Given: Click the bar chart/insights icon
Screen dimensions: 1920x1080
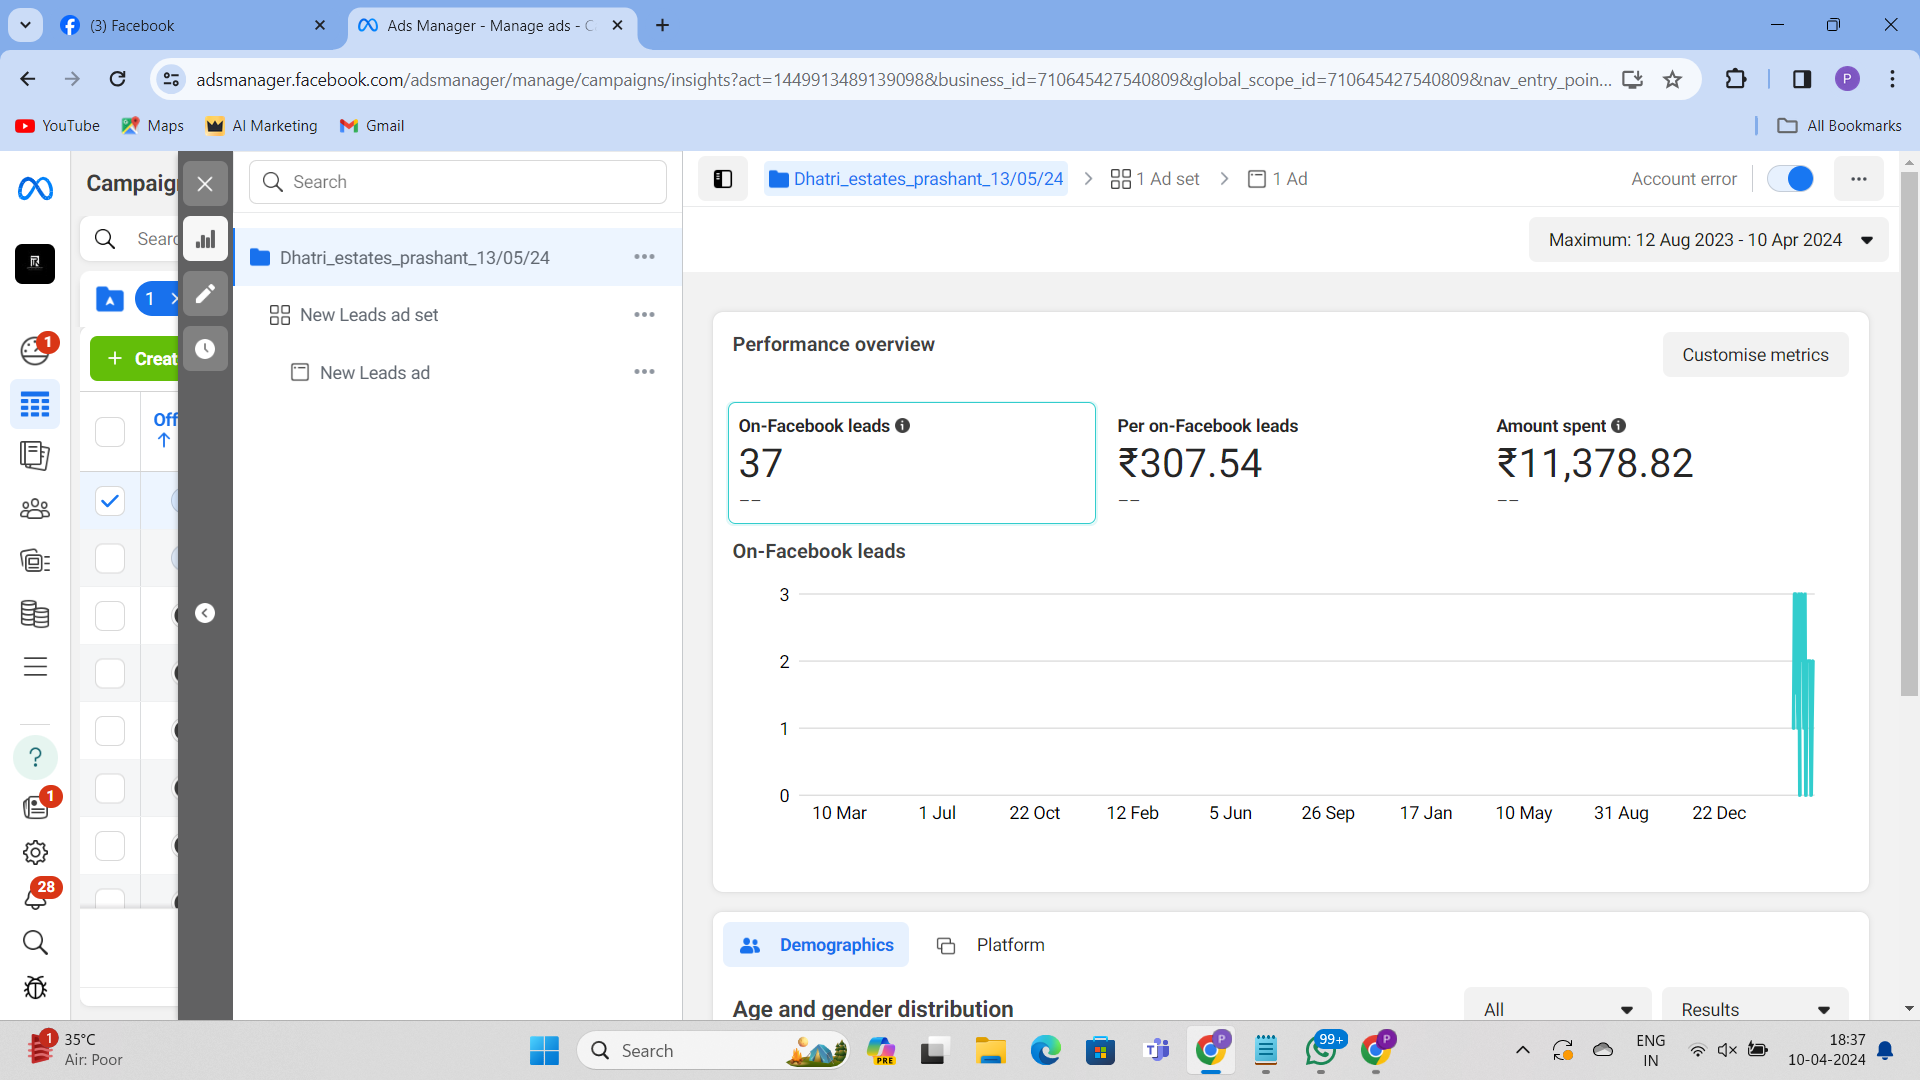Looking at the screenshot, I should tap(204, 239).
